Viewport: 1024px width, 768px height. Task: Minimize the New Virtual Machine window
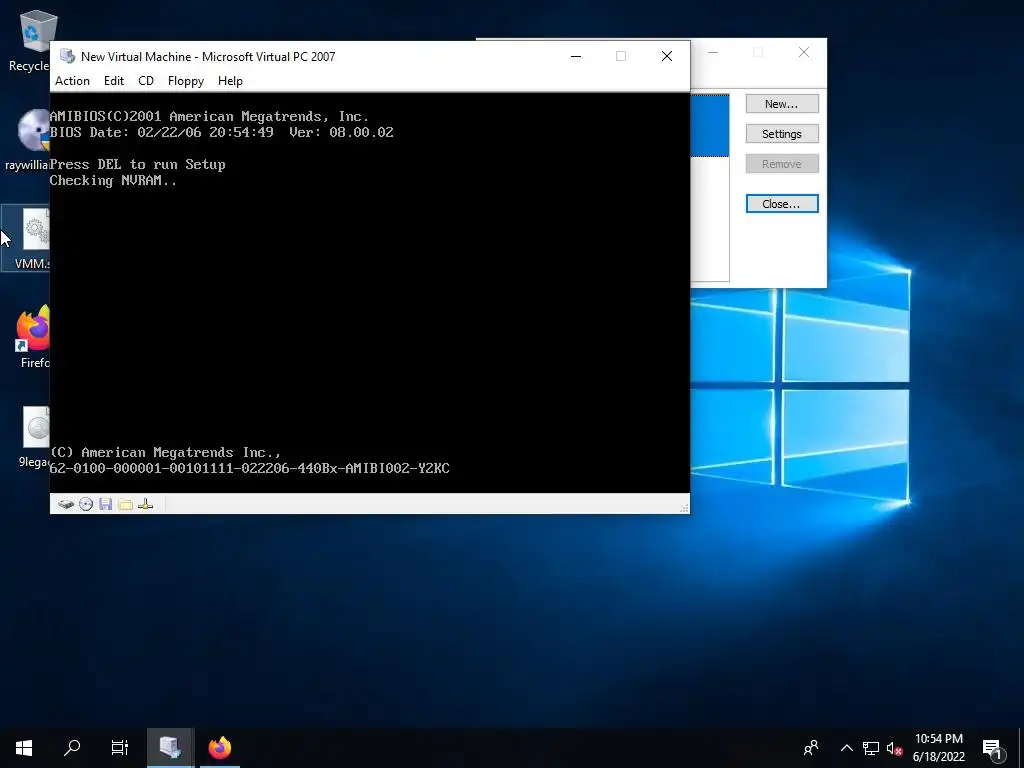pos(576,56)
